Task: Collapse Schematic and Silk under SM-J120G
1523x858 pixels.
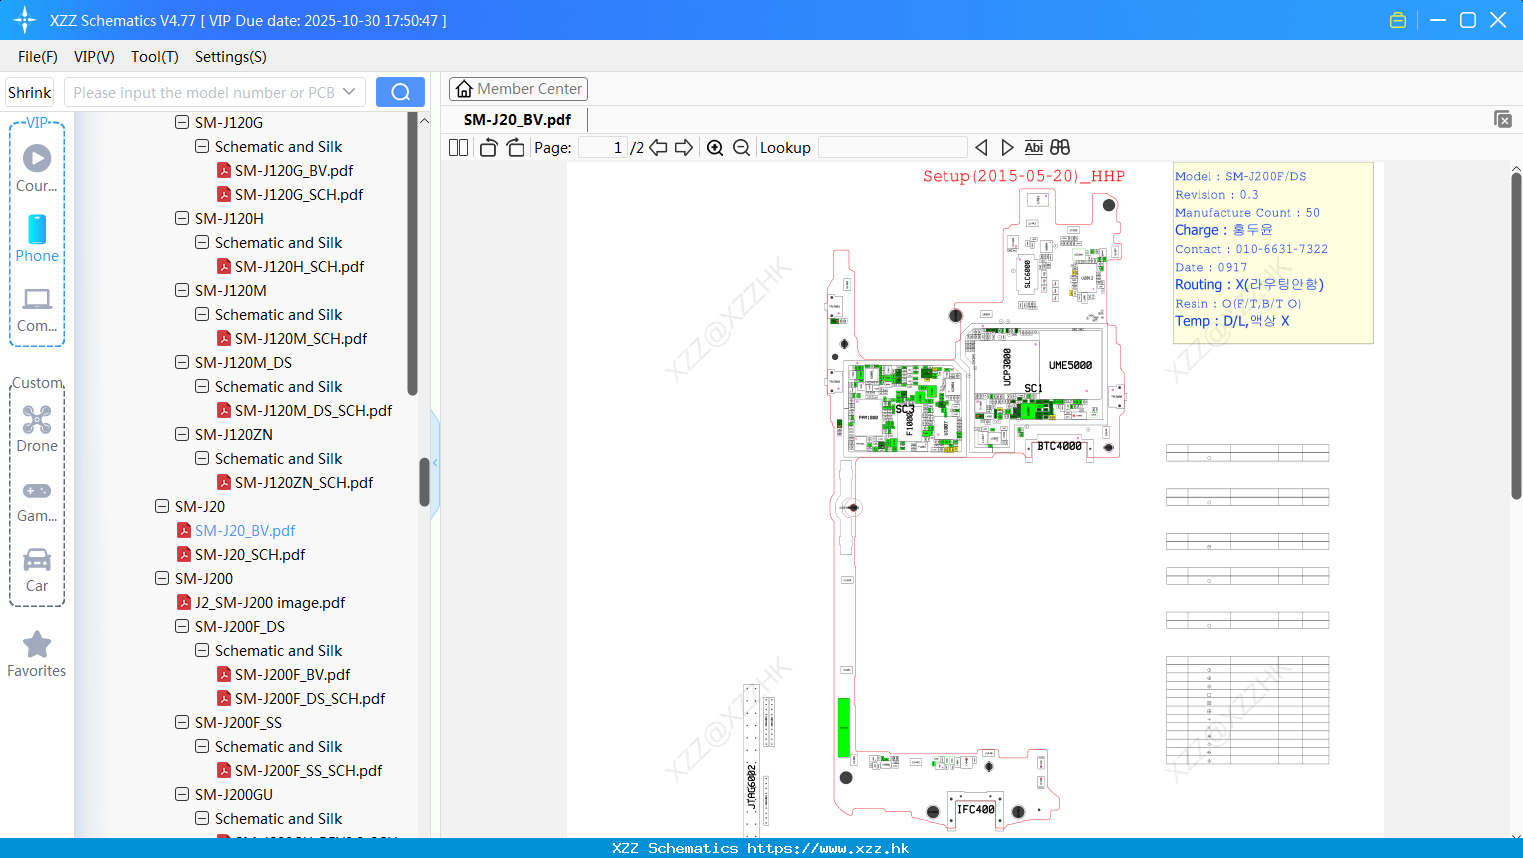Action: (202, 146)
